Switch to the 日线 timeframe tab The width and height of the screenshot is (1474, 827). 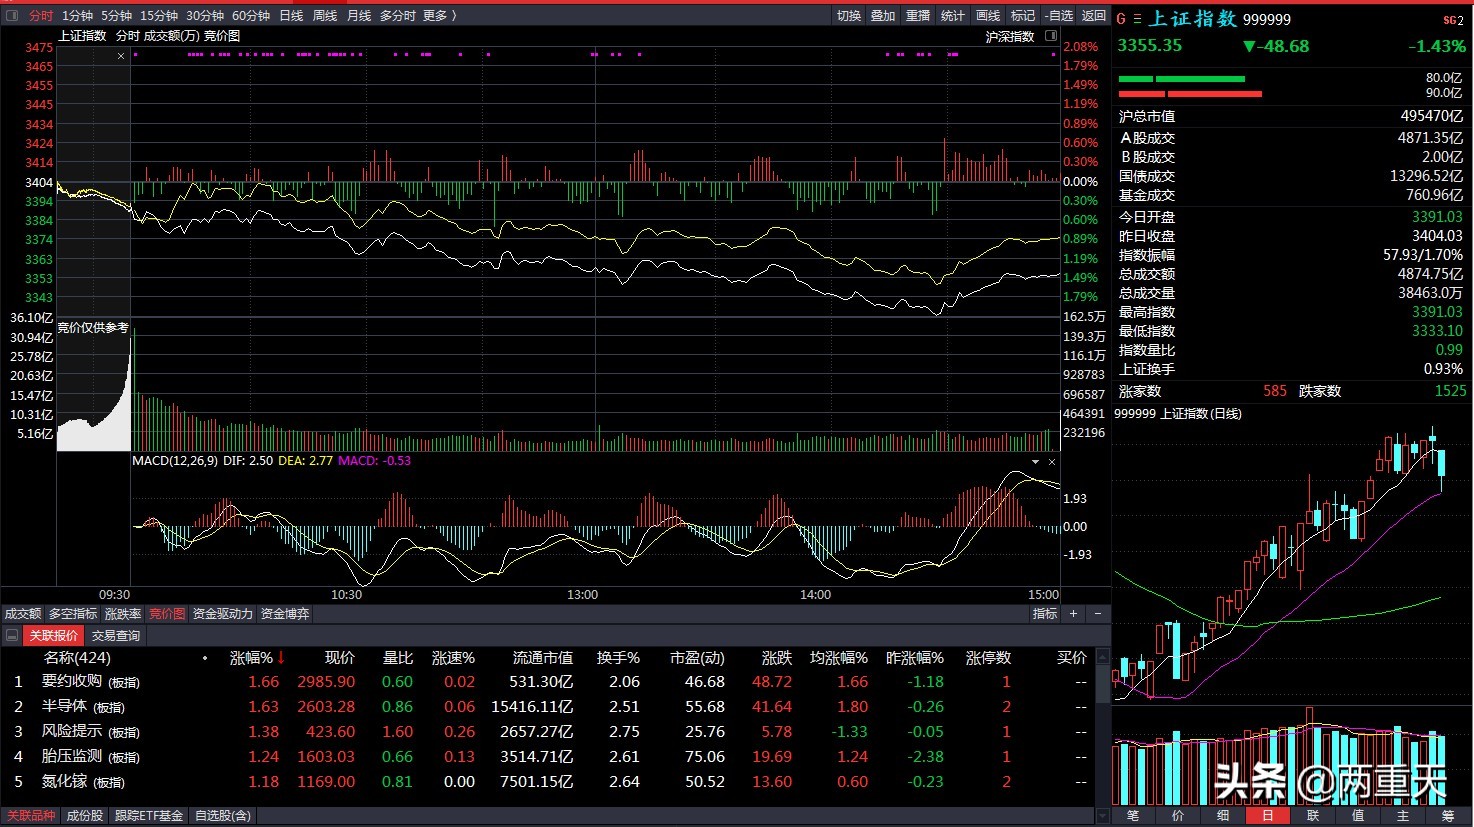pyautogui.click(x=291, y=15)
